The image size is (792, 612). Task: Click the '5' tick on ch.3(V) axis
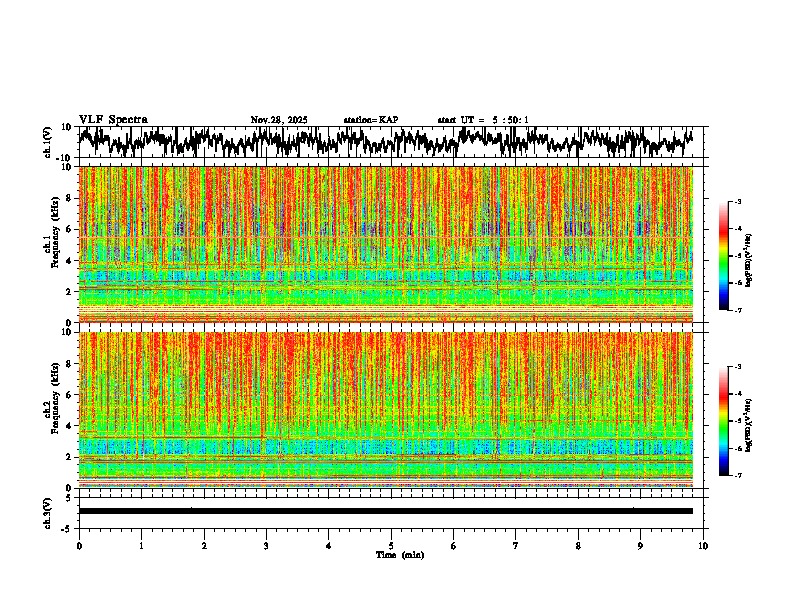click(70, 498)
